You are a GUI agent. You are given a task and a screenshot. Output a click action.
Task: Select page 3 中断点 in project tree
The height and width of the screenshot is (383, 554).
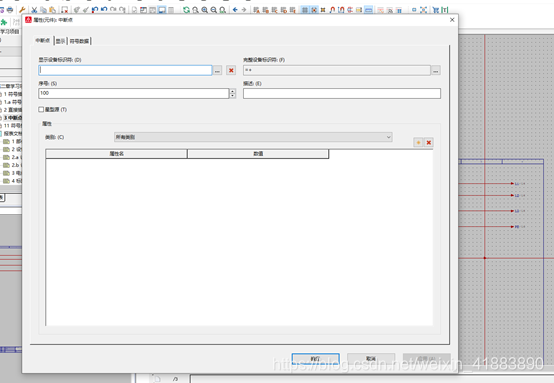click(12, 118)
